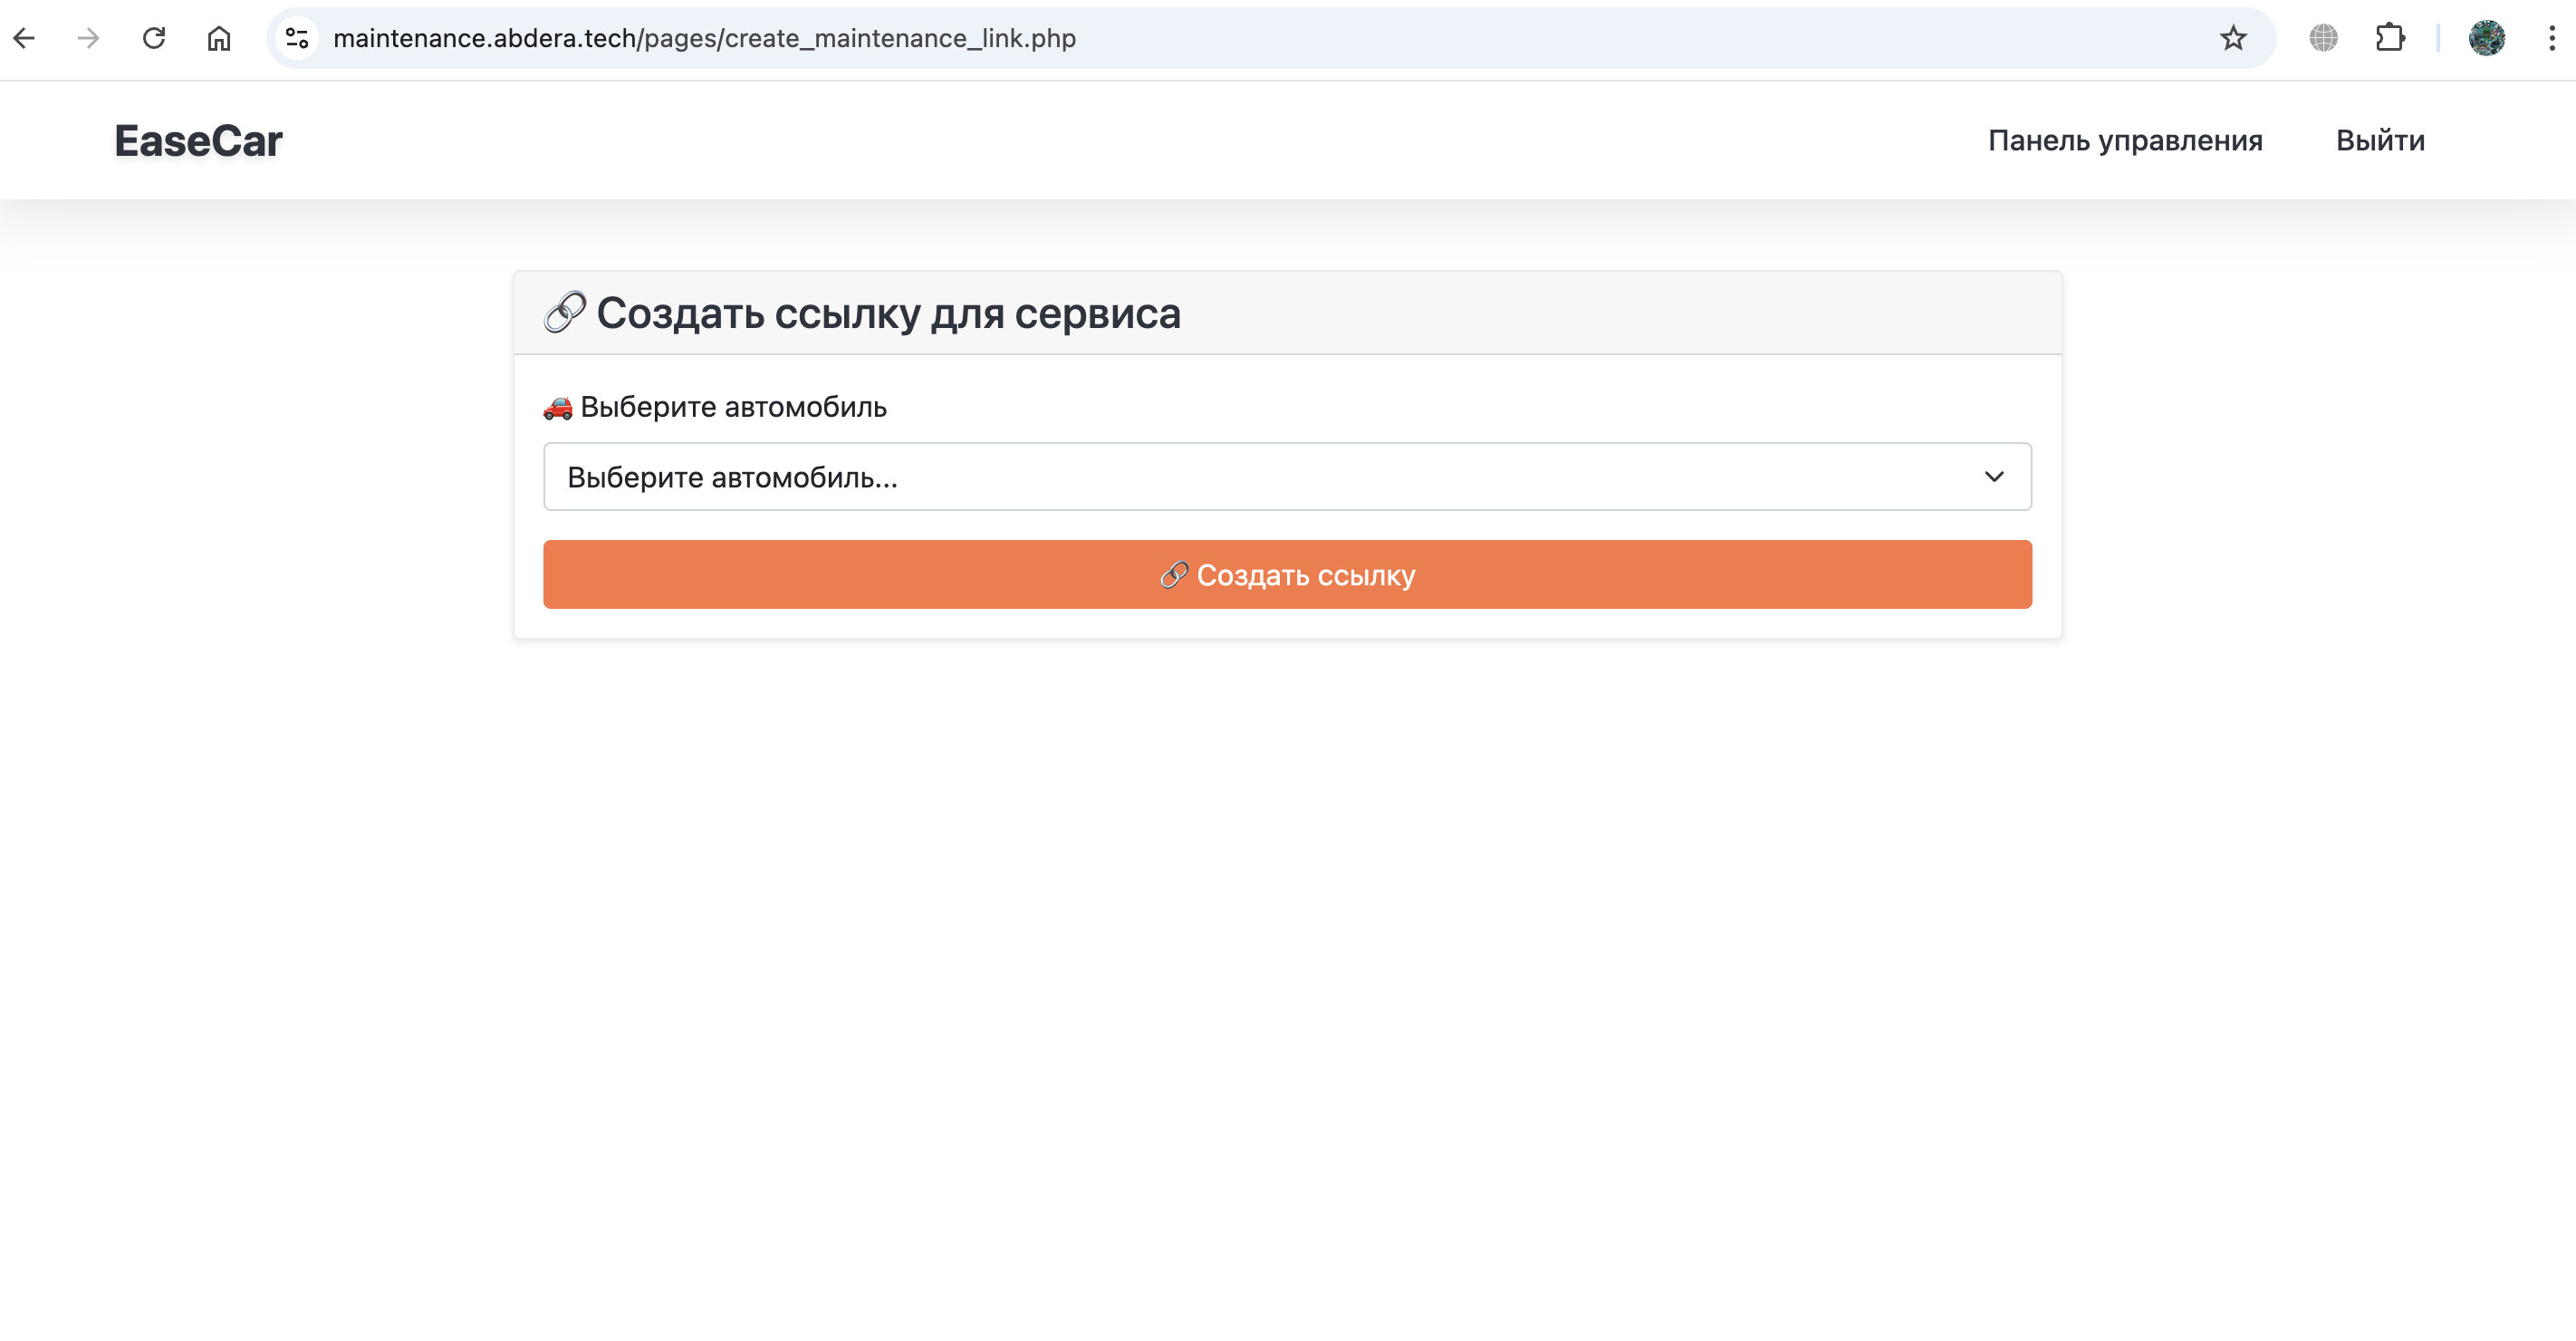Click the heading Создать ссылку для сервиса

(x=888, y=313)
